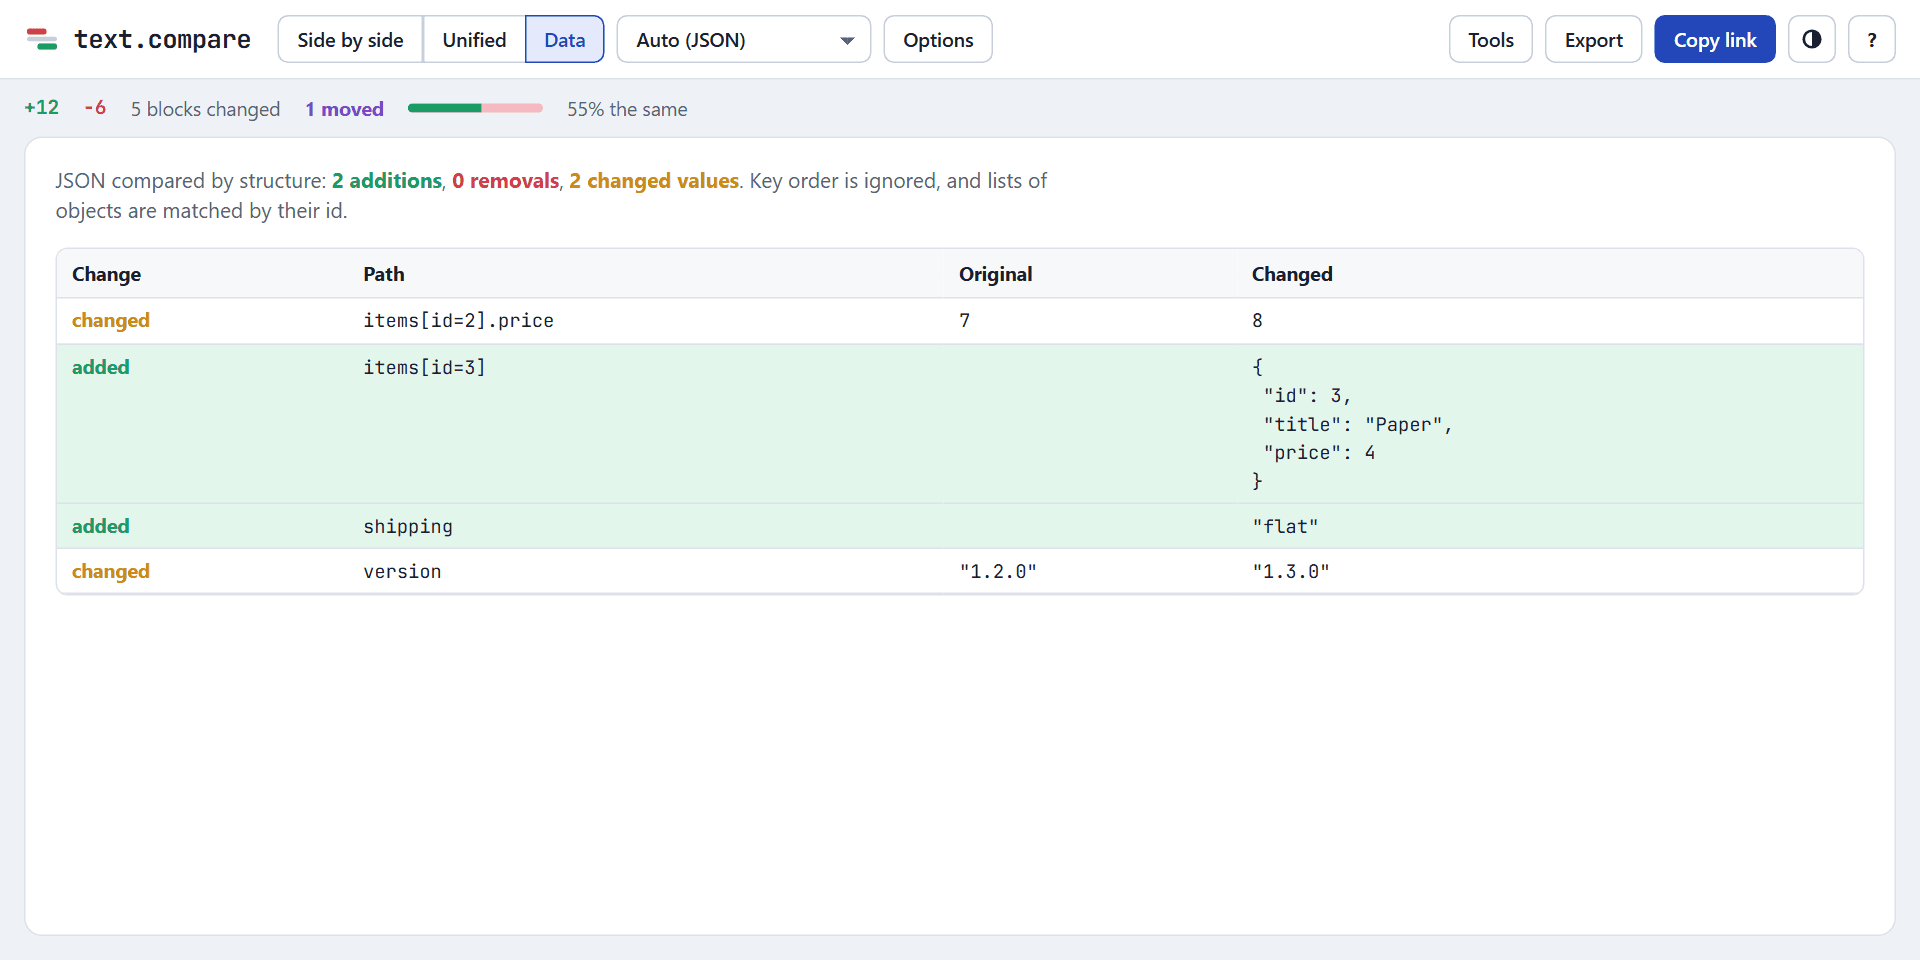
Task: Open the help question mark button
Action: (1871, 39)
